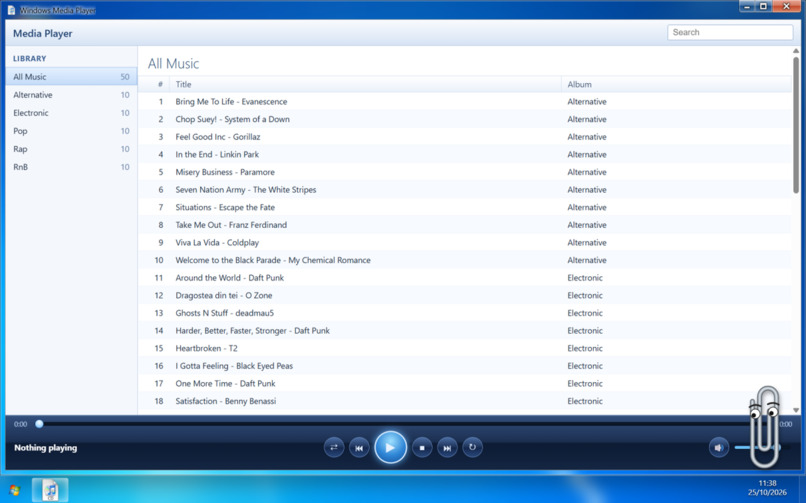Select Feel Good Inc - Gorillaz
The width and height of the screenshot is (806, 503).
465,137
